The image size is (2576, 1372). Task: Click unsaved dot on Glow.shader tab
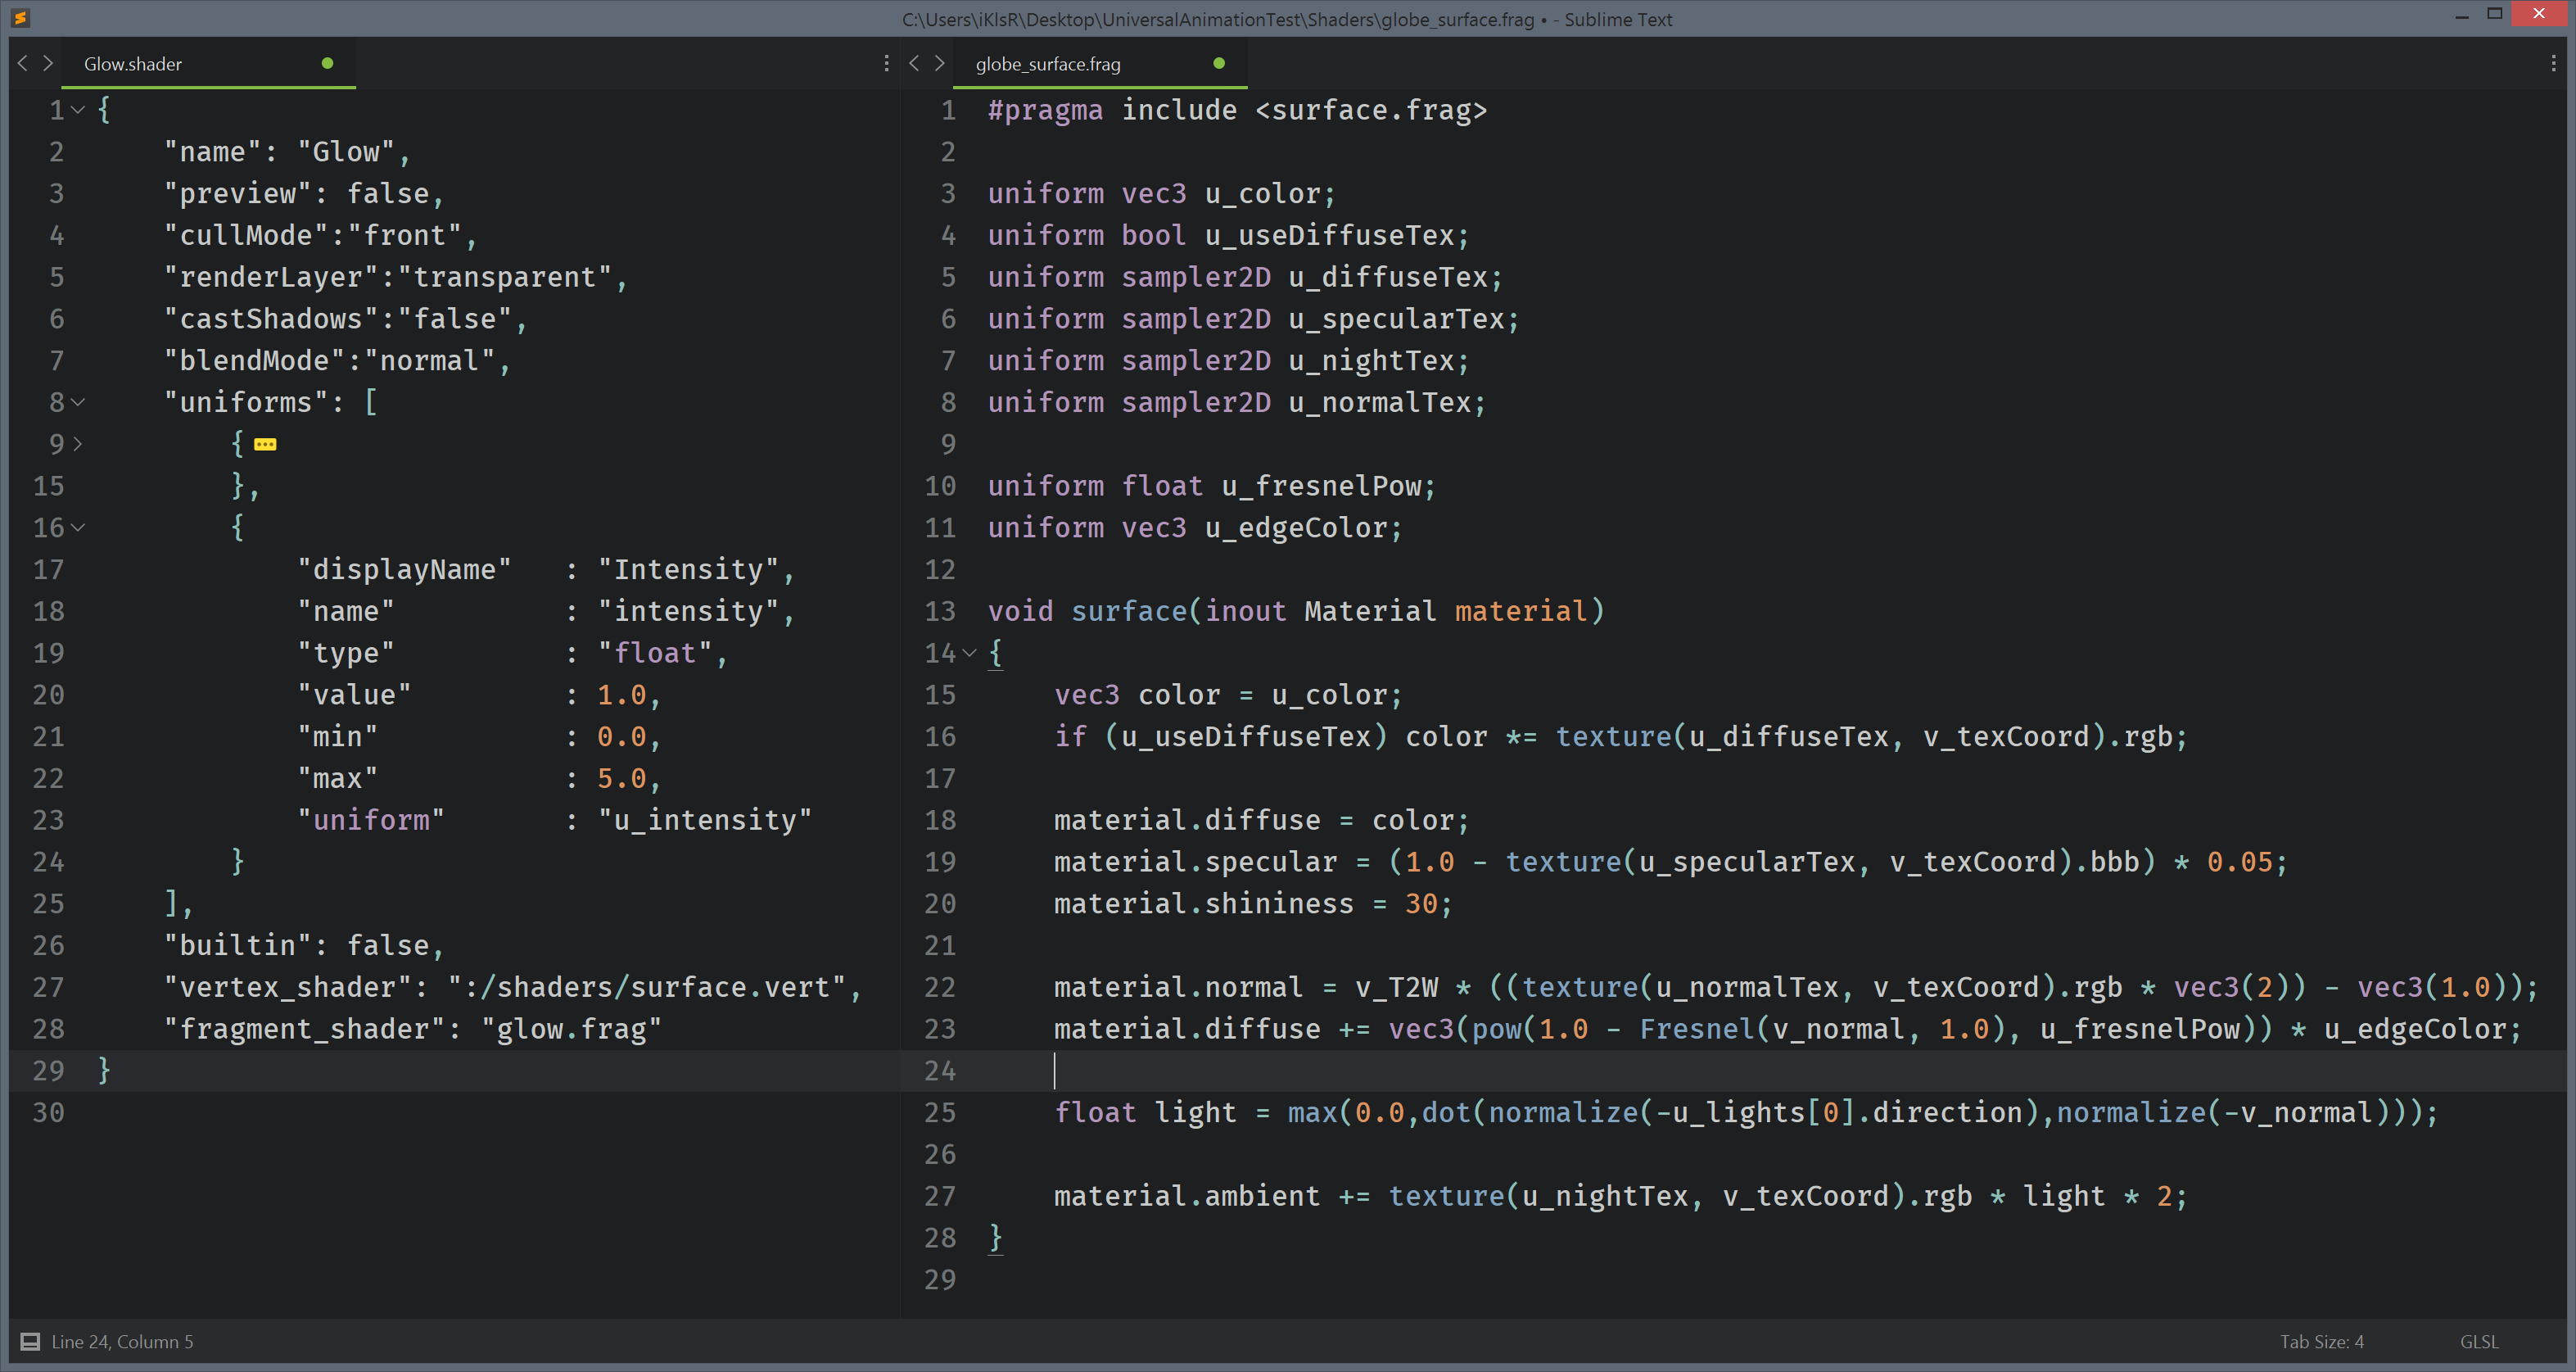click(327, 63)
